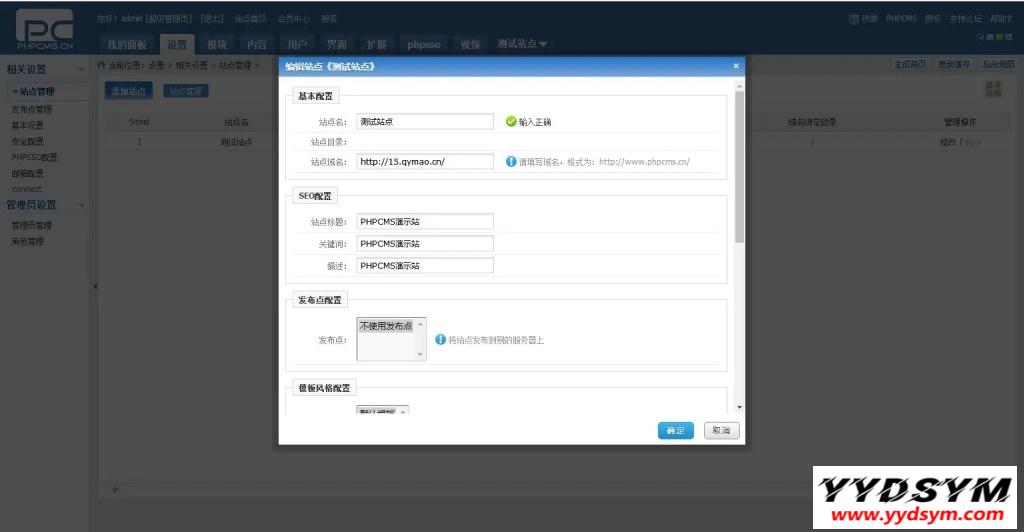Open the 测试站点 site switcher dropdown
This screenshot has width=1024, height=532.
(522, 44)
